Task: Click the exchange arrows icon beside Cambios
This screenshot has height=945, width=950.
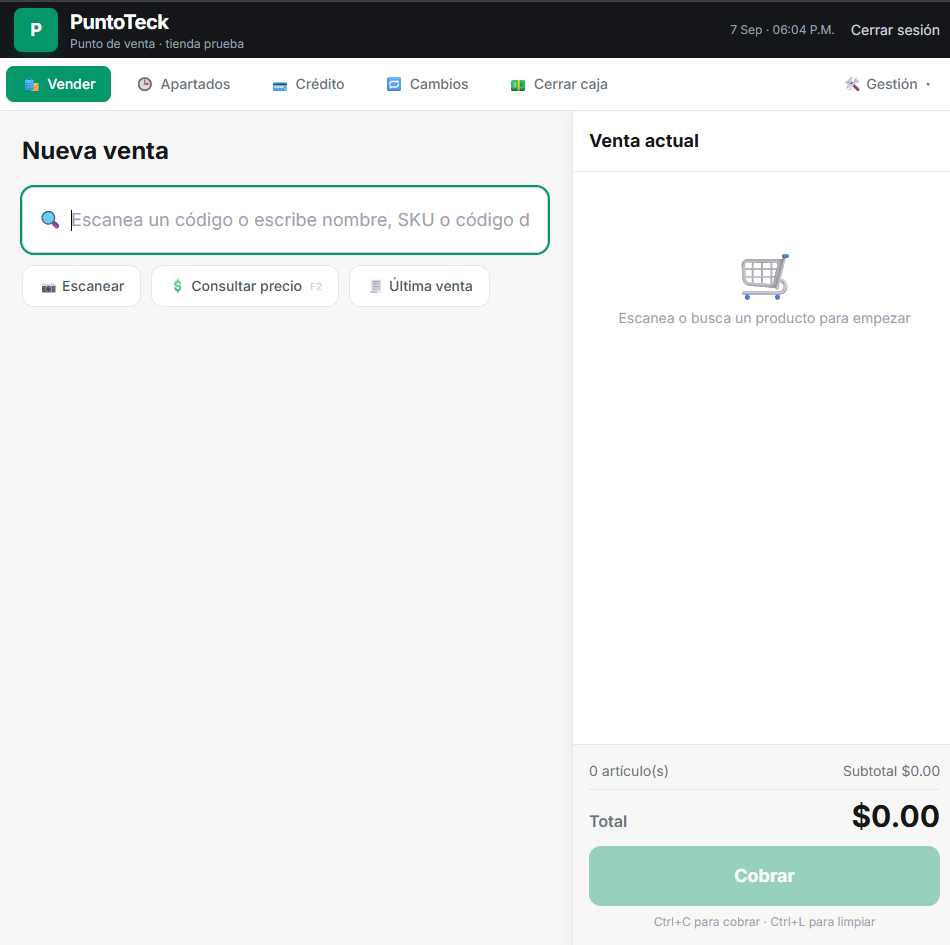Action: tap(394, 84)
